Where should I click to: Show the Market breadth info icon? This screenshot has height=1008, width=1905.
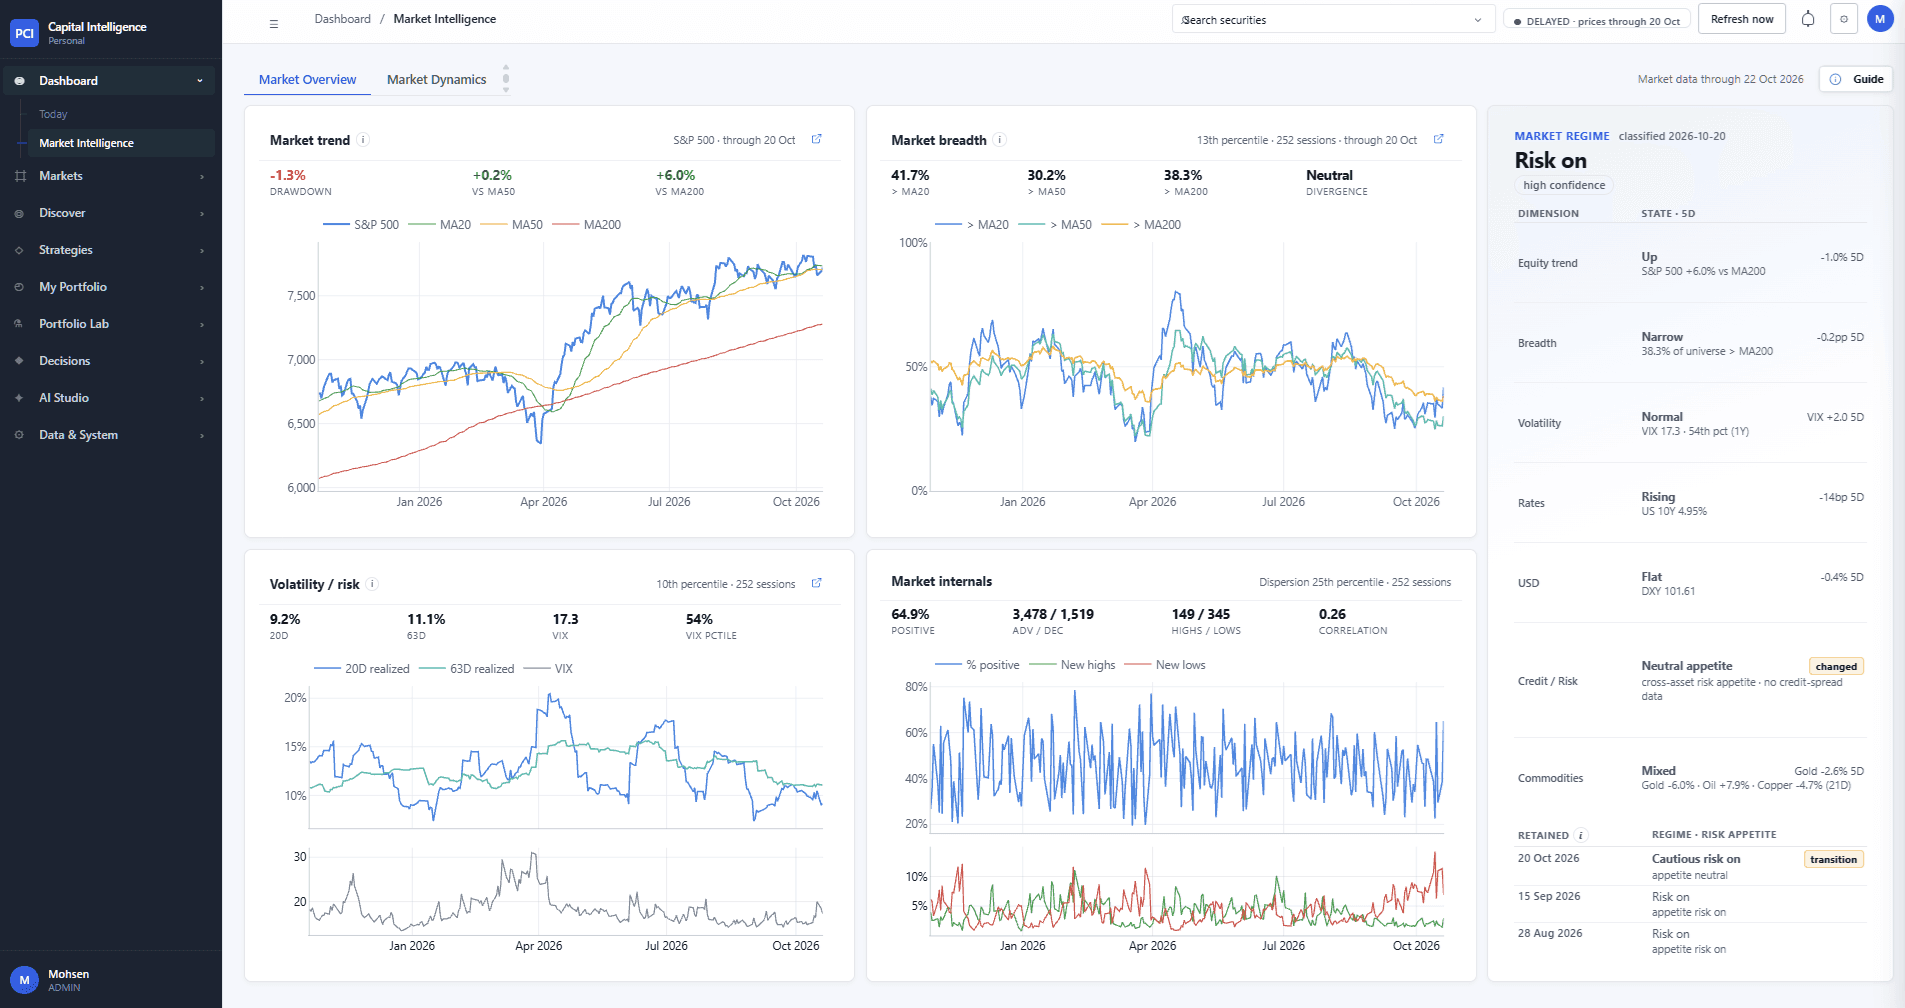[x=999, y=140]
